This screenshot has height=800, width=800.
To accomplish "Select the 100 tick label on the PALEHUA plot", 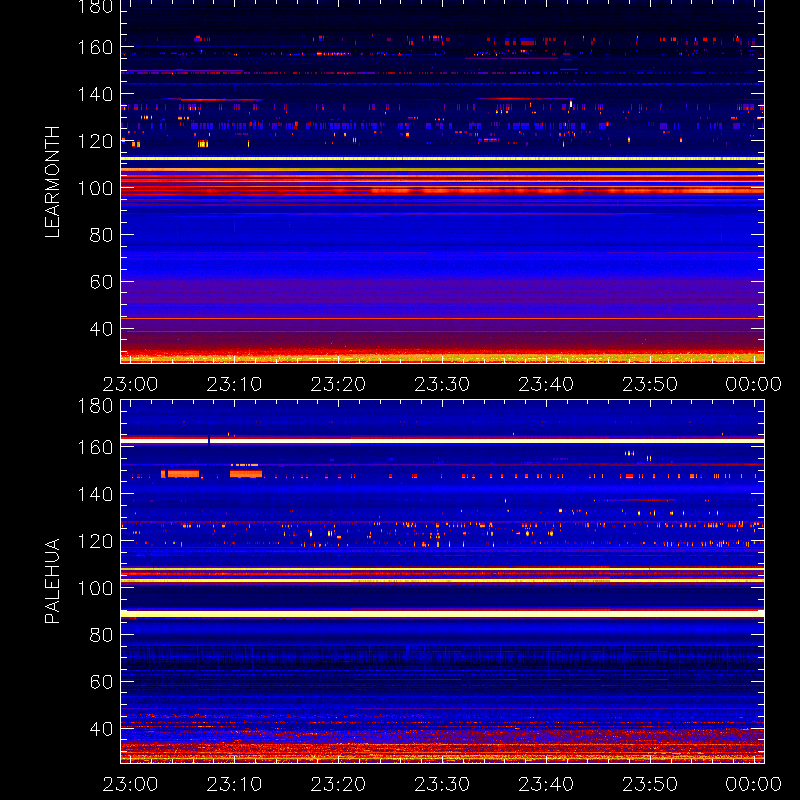I will (x=95, y=588).
